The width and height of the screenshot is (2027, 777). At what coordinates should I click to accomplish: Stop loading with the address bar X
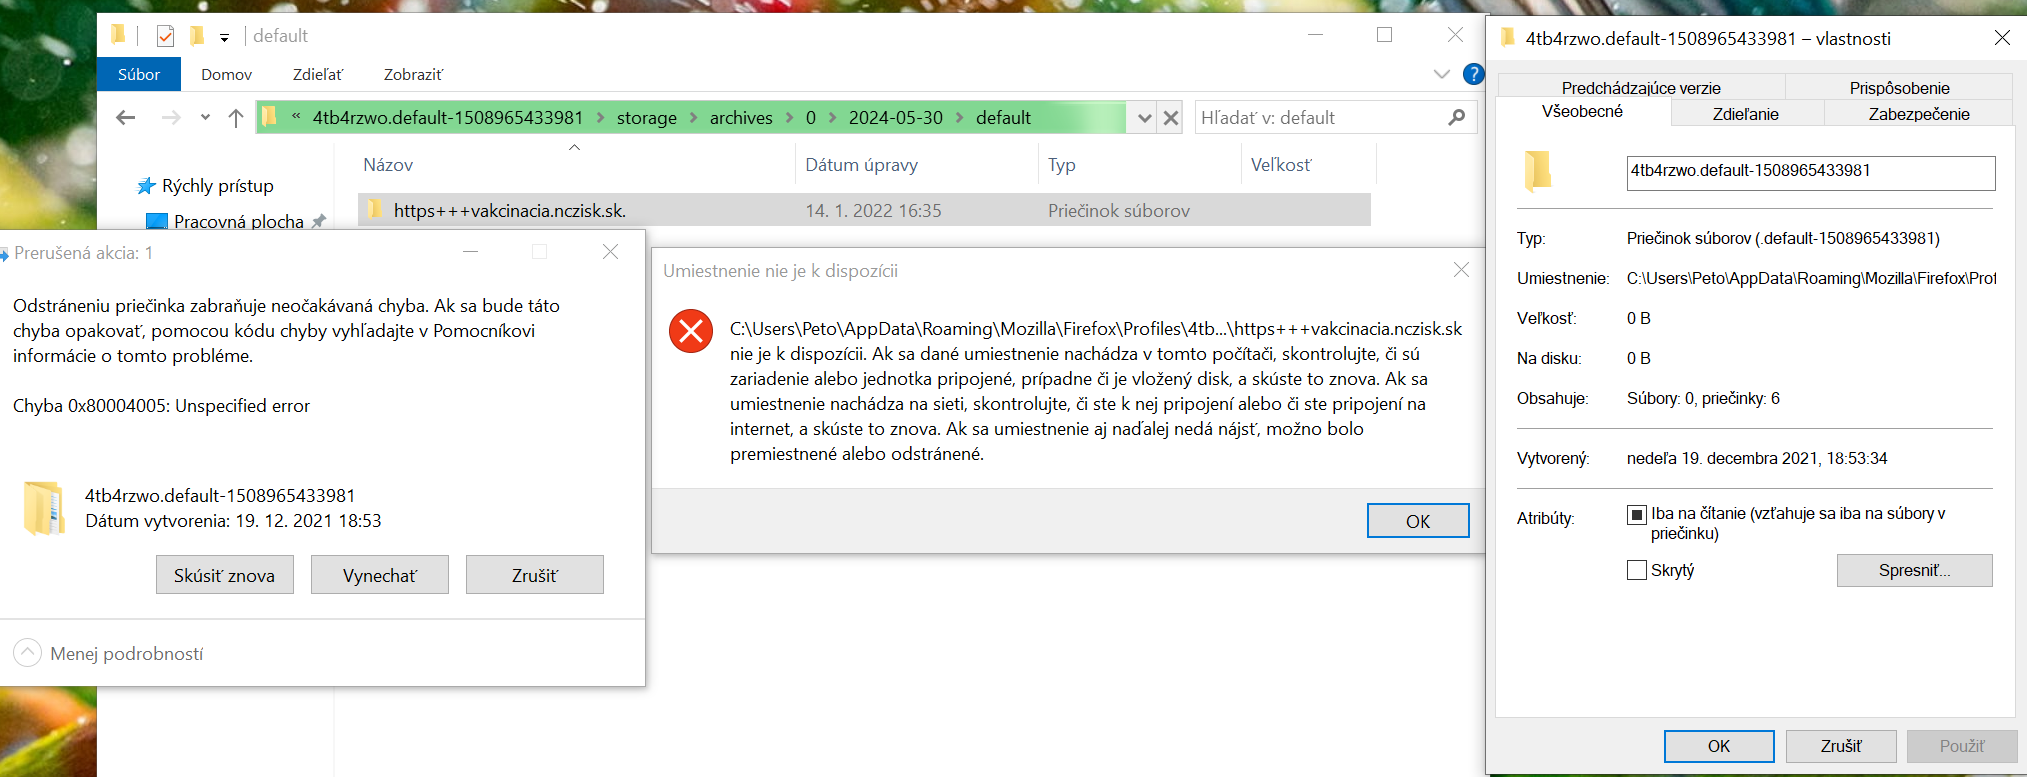tap(1171, 118)
